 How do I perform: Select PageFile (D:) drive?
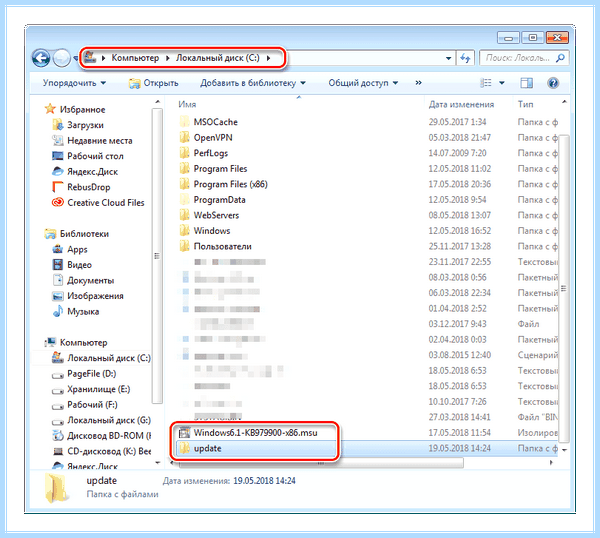click(x=91, y=374)
